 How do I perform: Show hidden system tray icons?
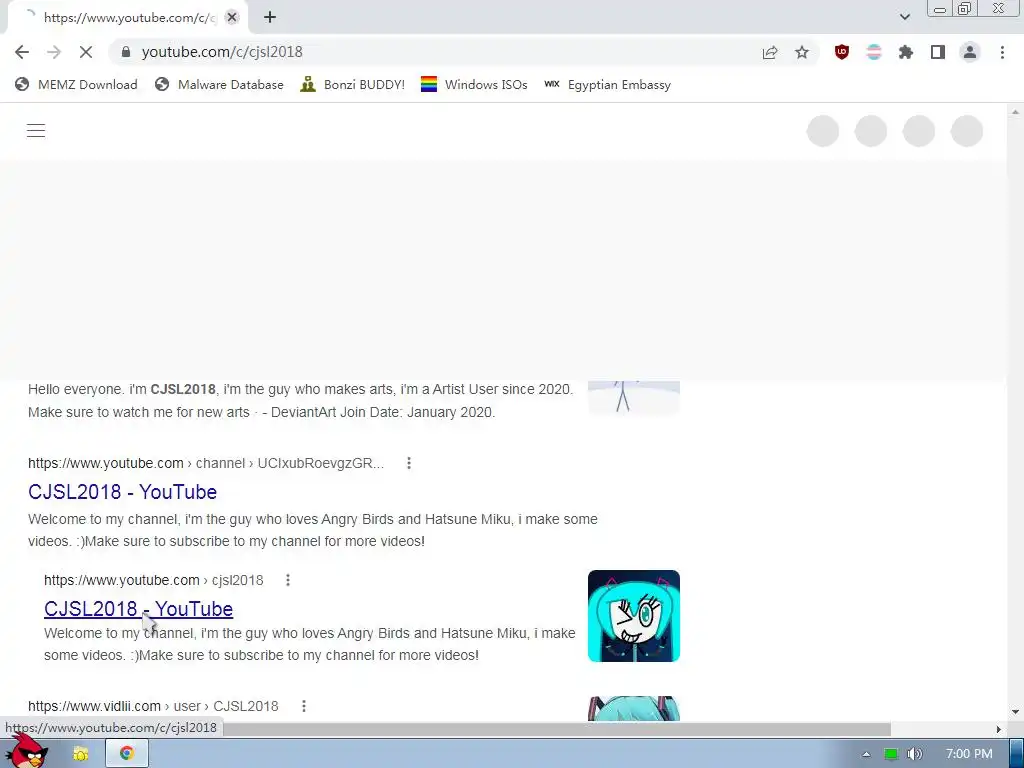[866, 754]
